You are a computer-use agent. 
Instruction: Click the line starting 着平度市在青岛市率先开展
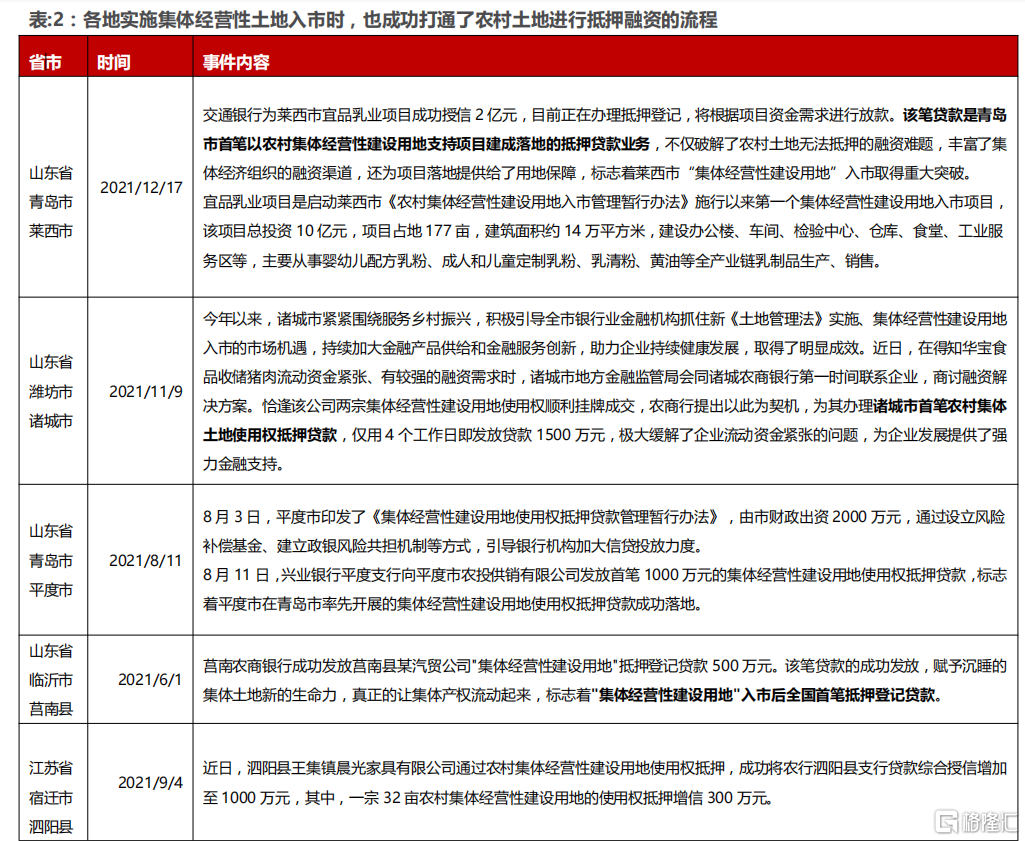point(452,604)
